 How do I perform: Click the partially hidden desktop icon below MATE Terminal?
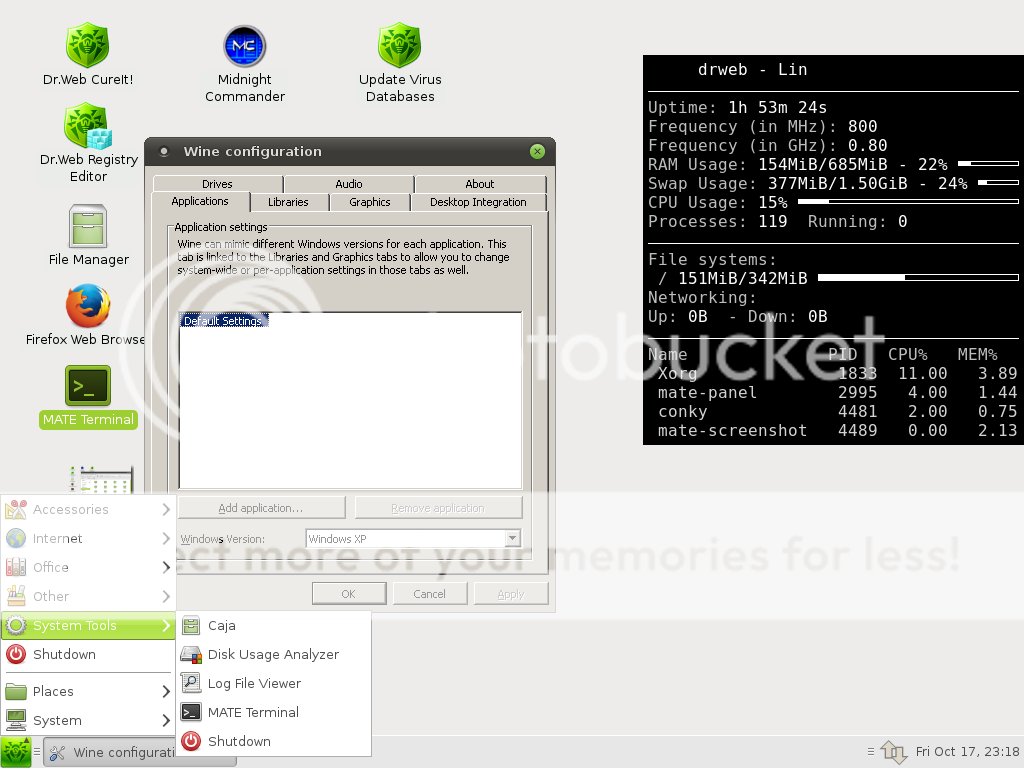[101, 479]
